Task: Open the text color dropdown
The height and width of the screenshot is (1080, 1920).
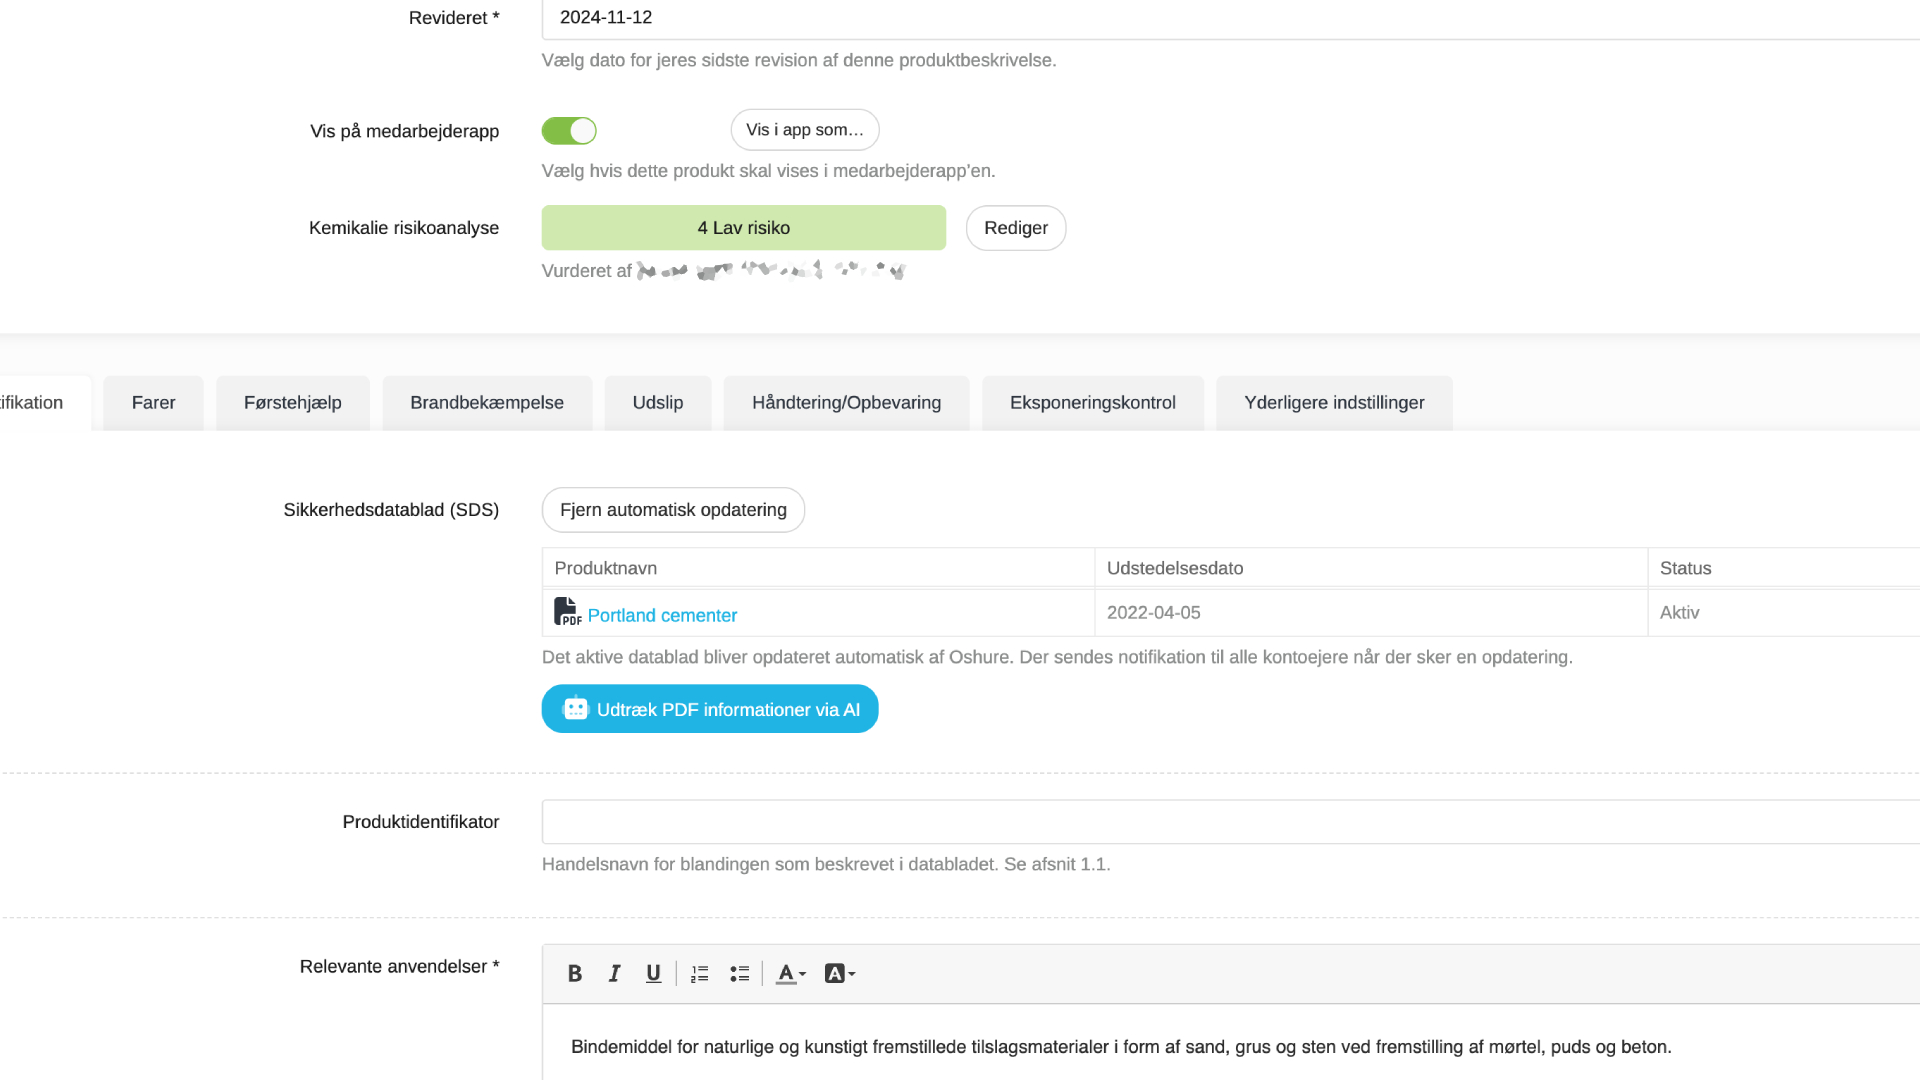Action: [x=791, y=973]
